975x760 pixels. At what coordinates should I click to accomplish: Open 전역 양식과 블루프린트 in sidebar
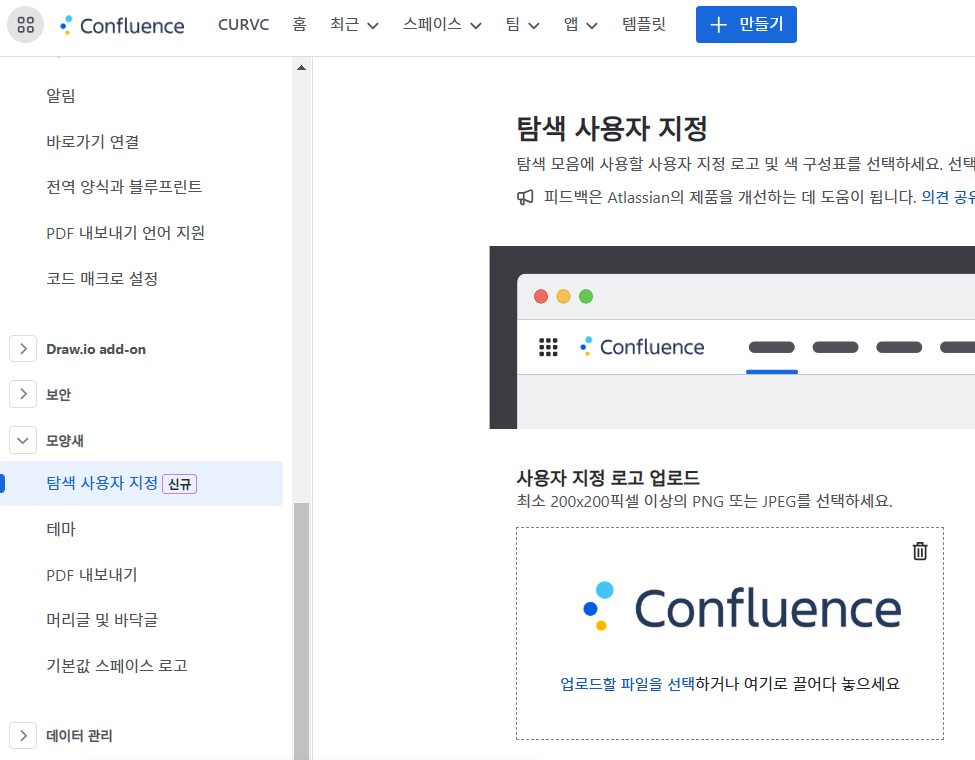(x=124, y=187)
